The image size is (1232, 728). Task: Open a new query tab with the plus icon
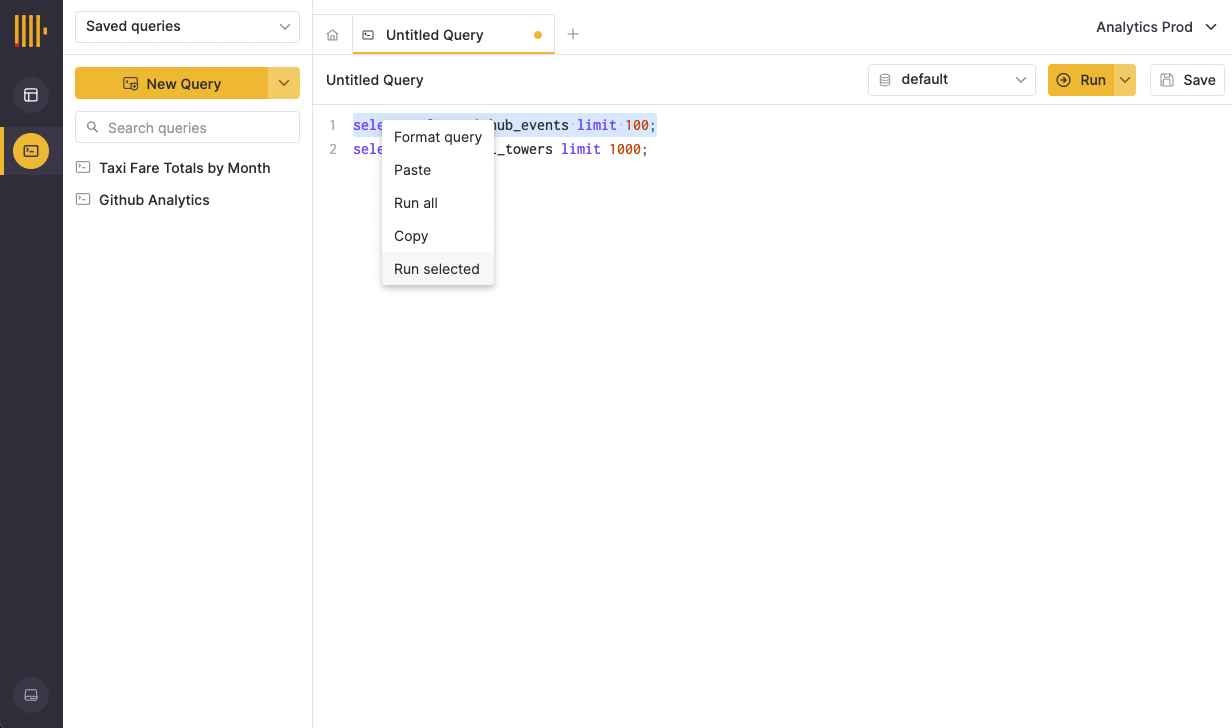click(x=573, y=34)
